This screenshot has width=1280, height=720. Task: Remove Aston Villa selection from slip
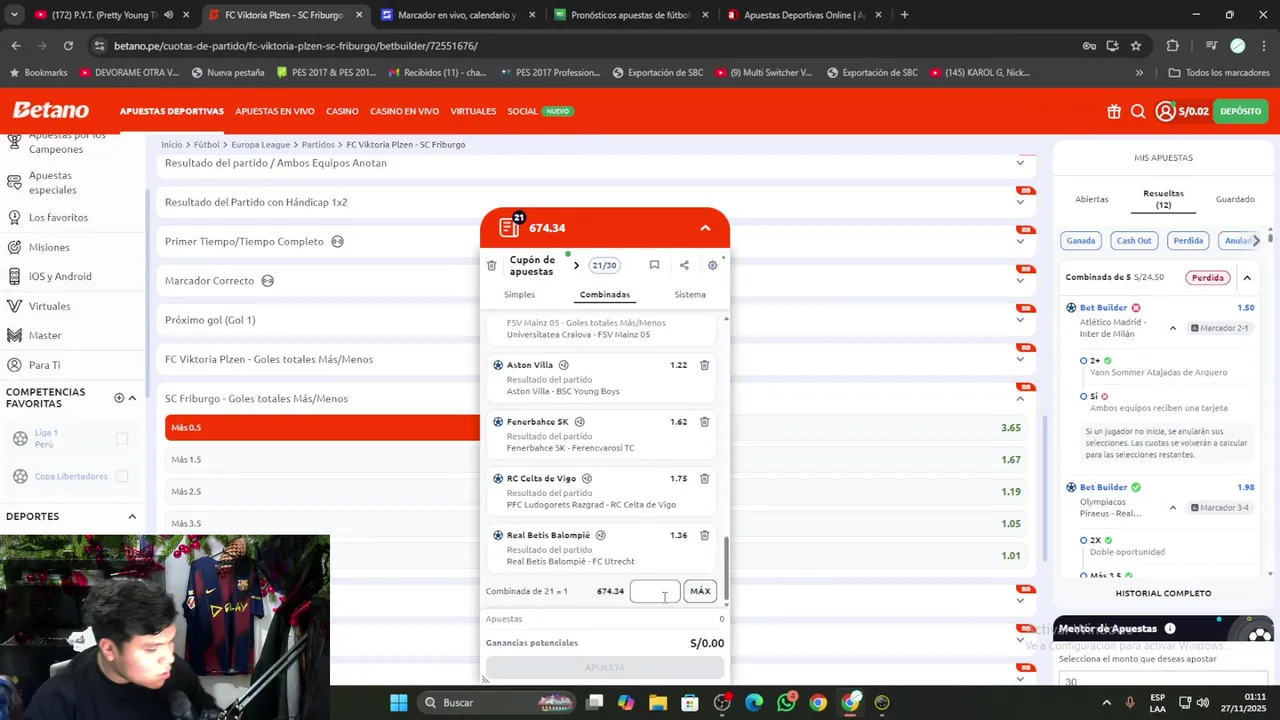(x=704, y=365)
